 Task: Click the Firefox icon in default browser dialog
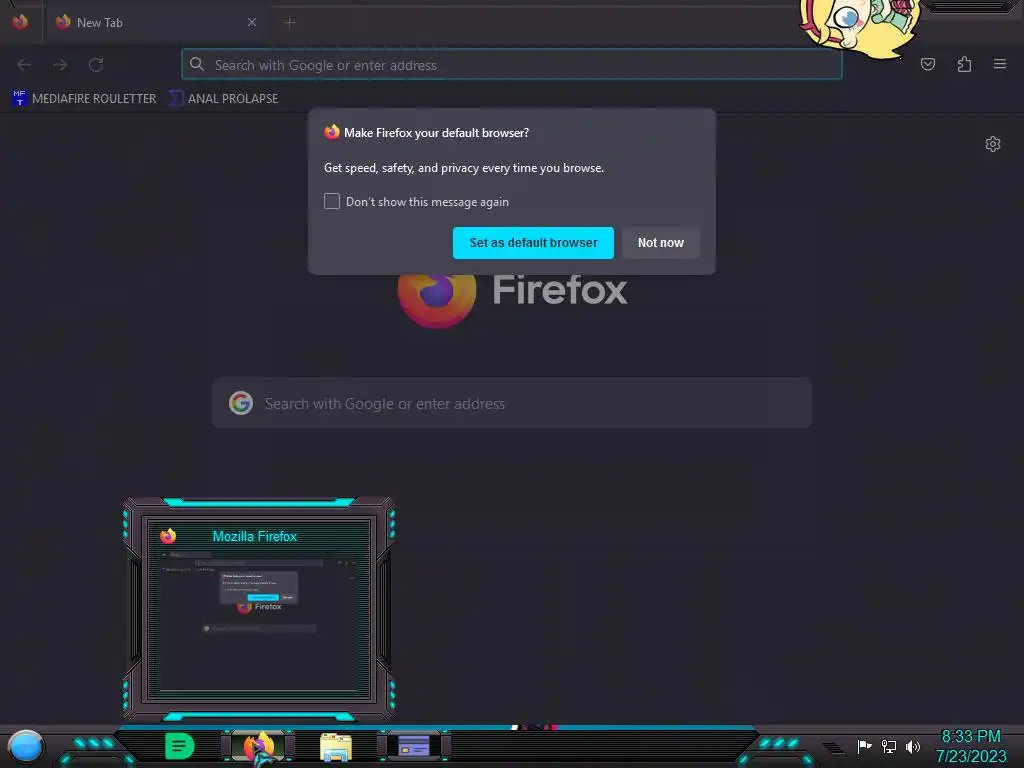(x=332, y=132)
